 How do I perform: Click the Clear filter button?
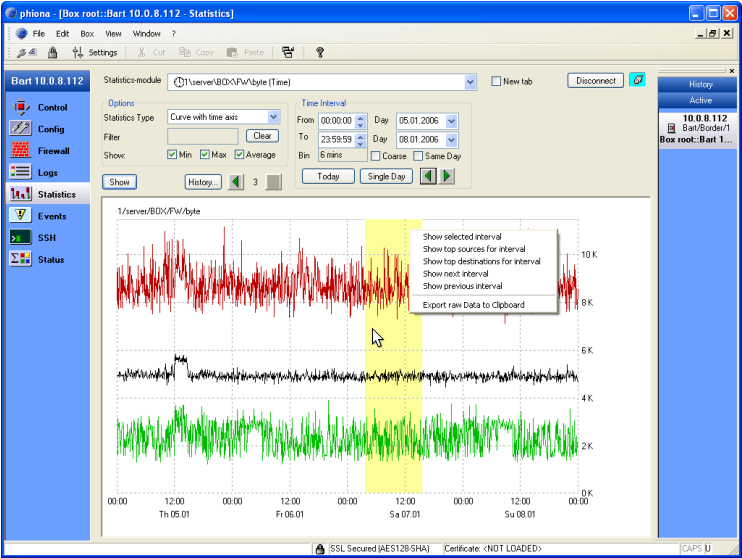262,136
